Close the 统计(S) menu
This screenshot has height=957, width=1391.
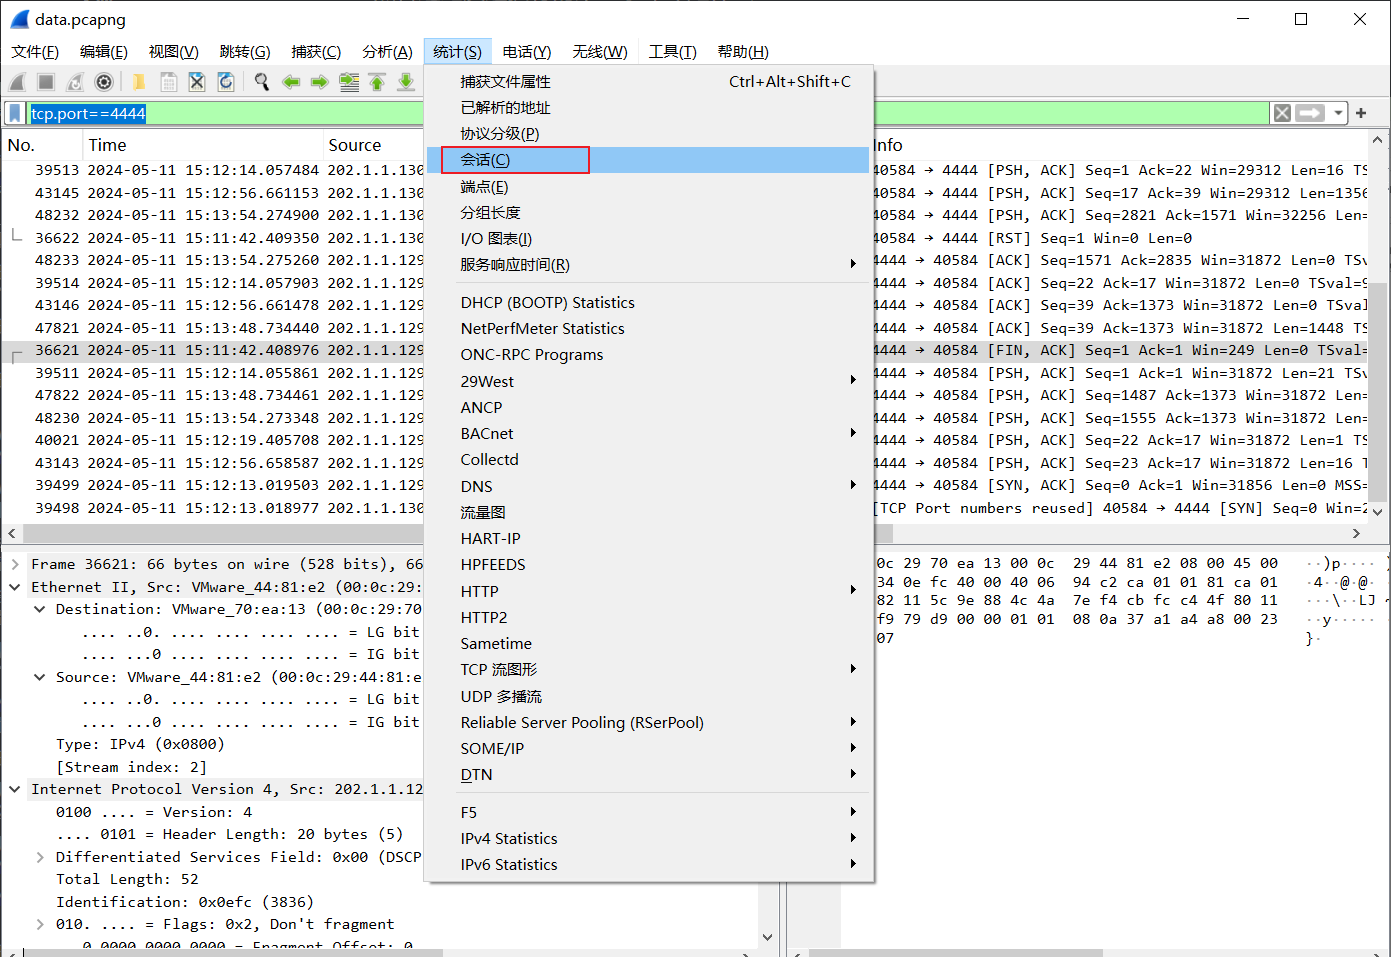click(x=458, y=52)
